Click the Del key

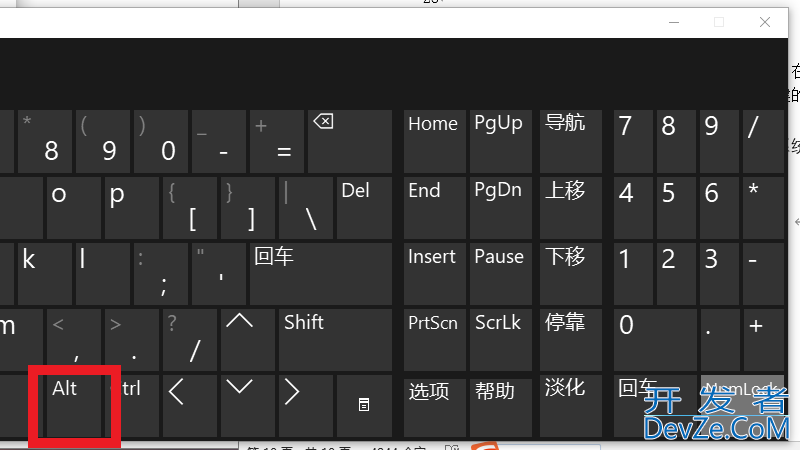point(364,208)
